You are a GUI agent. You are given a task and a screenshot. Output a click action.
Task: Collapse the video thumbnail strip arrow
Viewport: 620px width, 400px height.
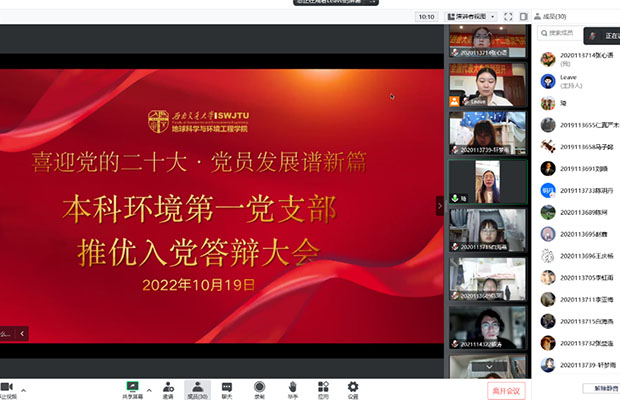439,205
